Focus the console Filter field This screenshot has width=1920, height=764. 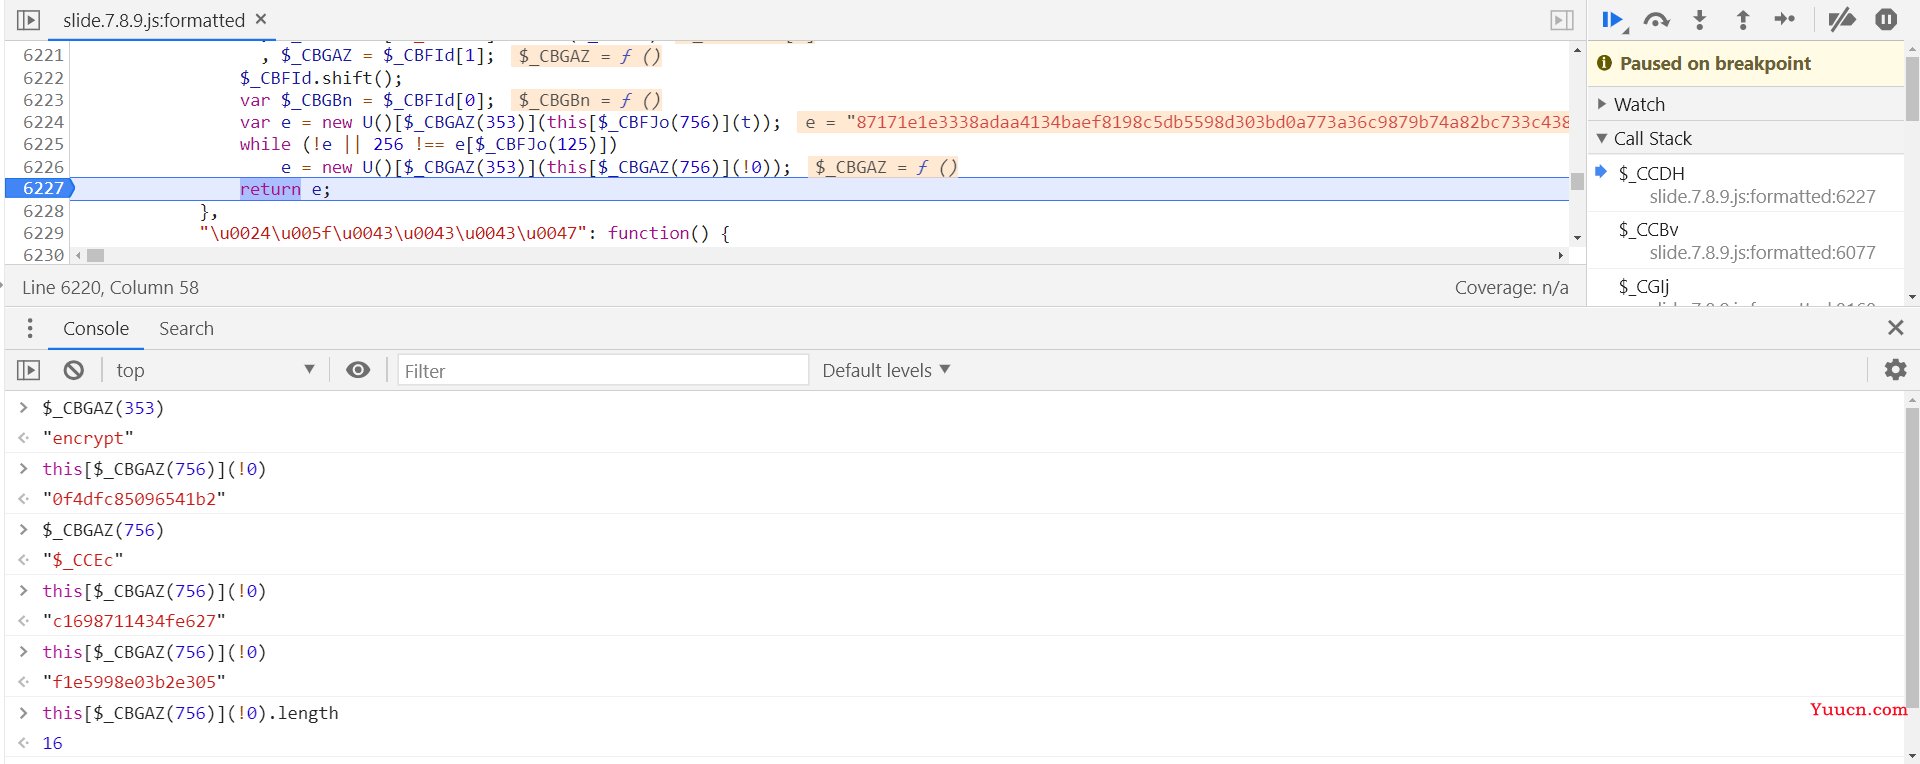point(603,370)
